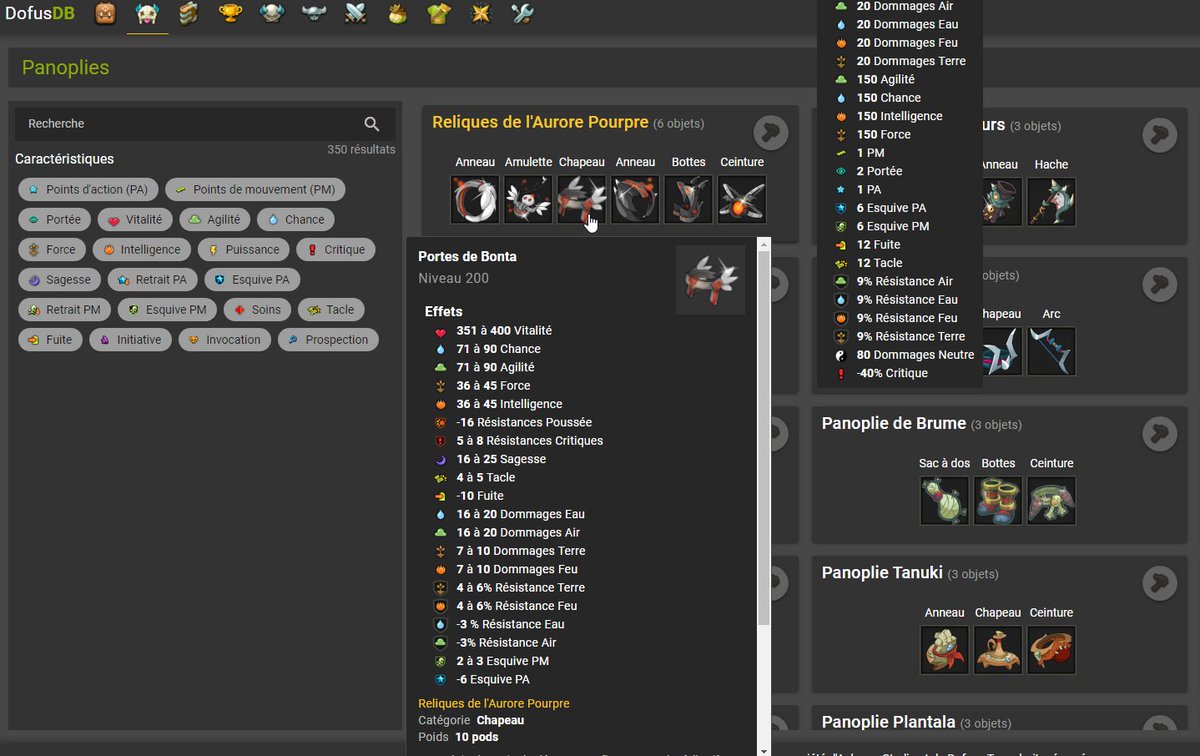Click the Hache item icon
The height and width of the screenshot is (756, 1200).
[x=1051, y=202]
